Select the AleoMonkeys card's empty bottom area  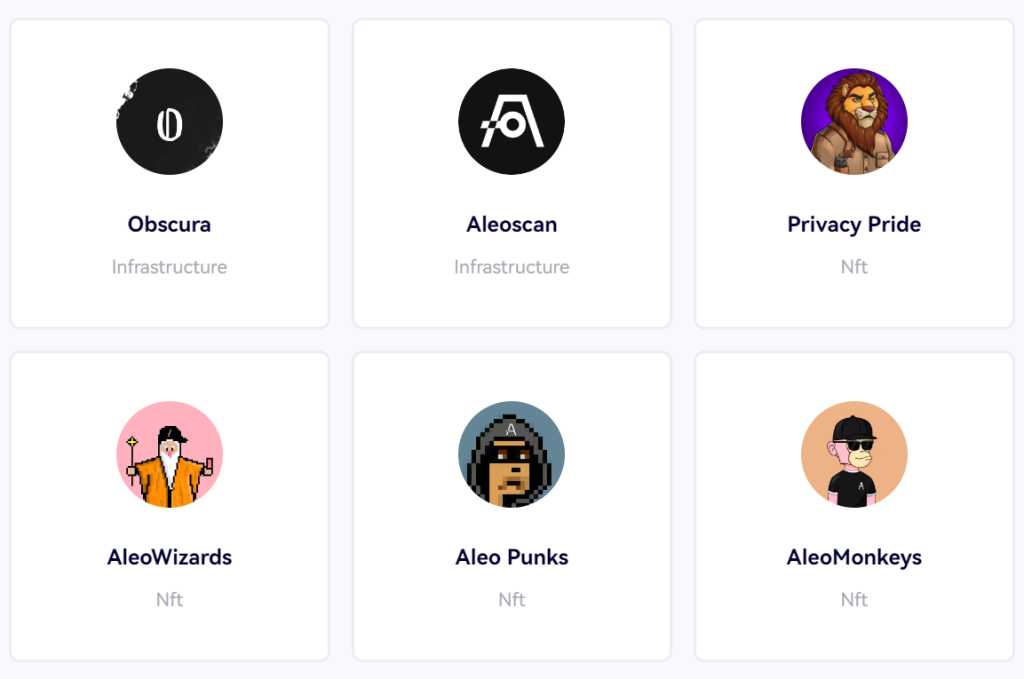point(854,635)
